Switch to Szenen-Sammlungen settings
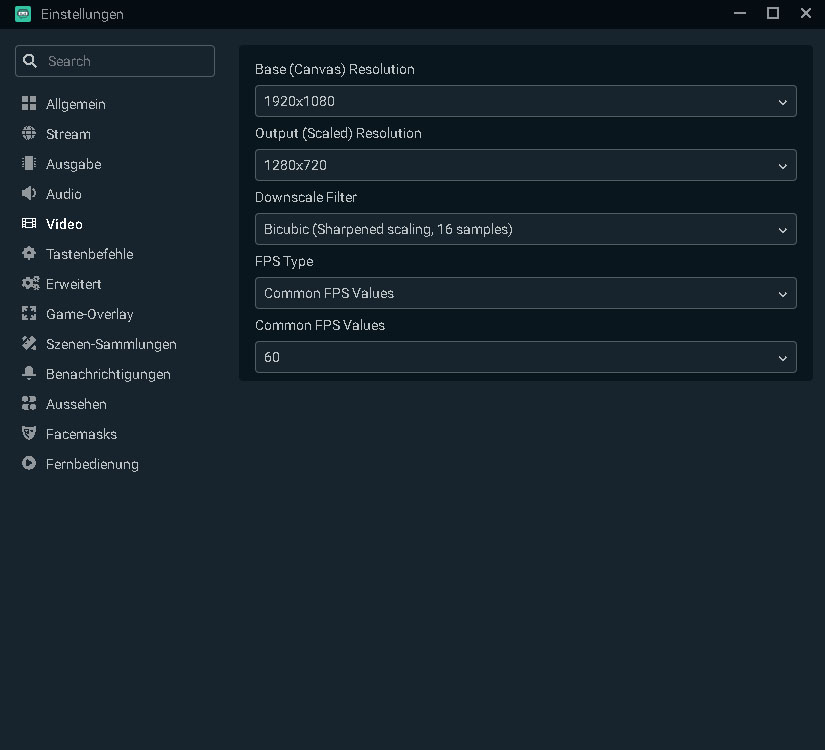The image size is (825, 750). pyautogui.click(x=111, y=344)
